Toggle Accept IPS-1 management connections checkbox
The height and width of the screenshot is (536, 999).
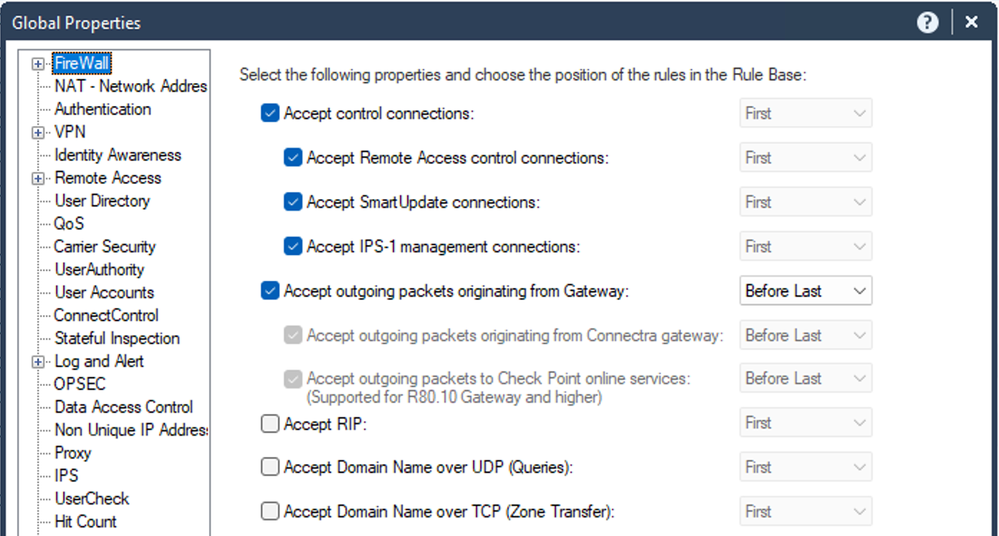click(293, 246)
